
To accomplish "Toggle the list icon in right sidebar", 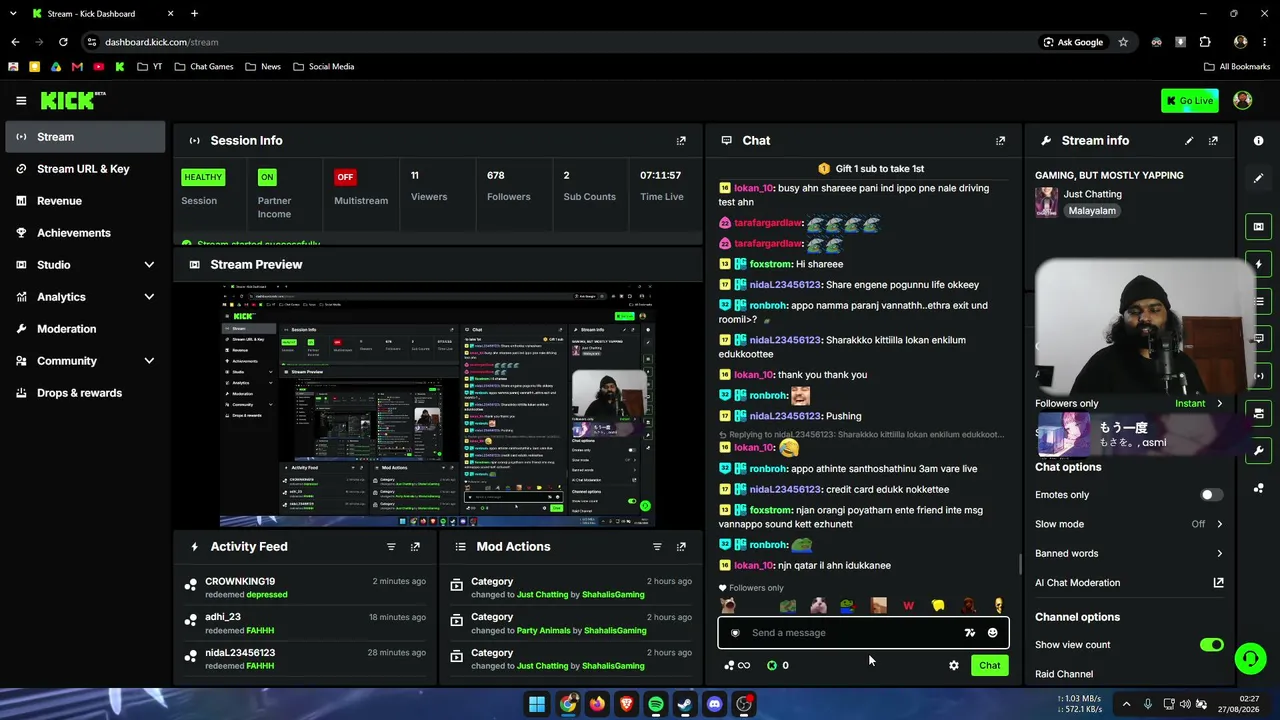I will [x=1258, y=301].
